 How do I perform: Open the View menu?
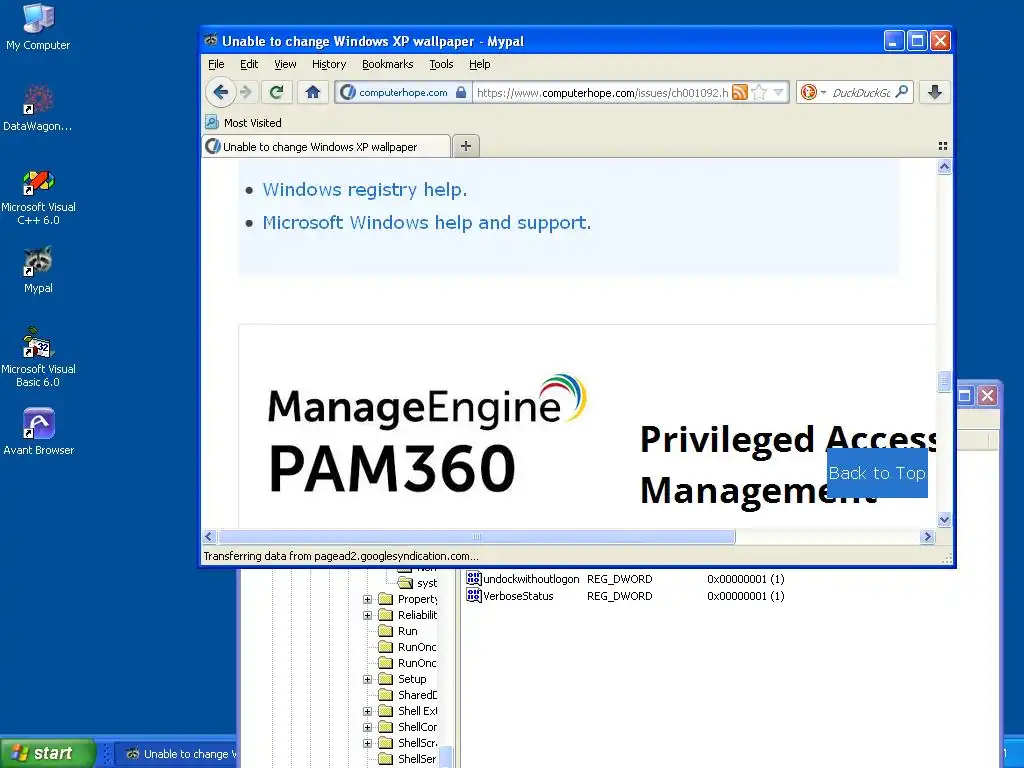point(285,64)
